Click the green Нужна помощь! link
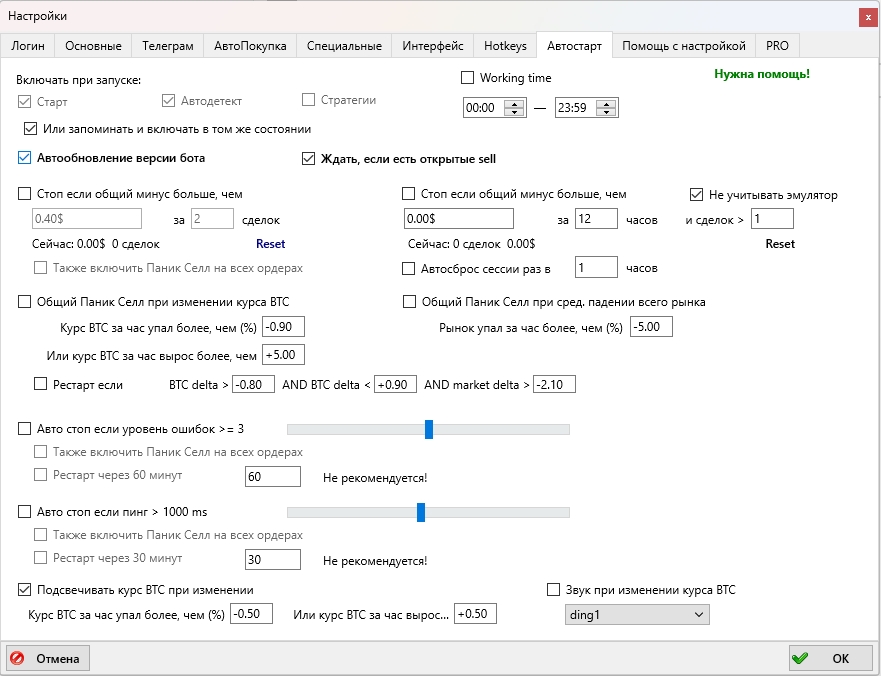The height and width of the screenshot is (676, 881). [x=761, y=74]
